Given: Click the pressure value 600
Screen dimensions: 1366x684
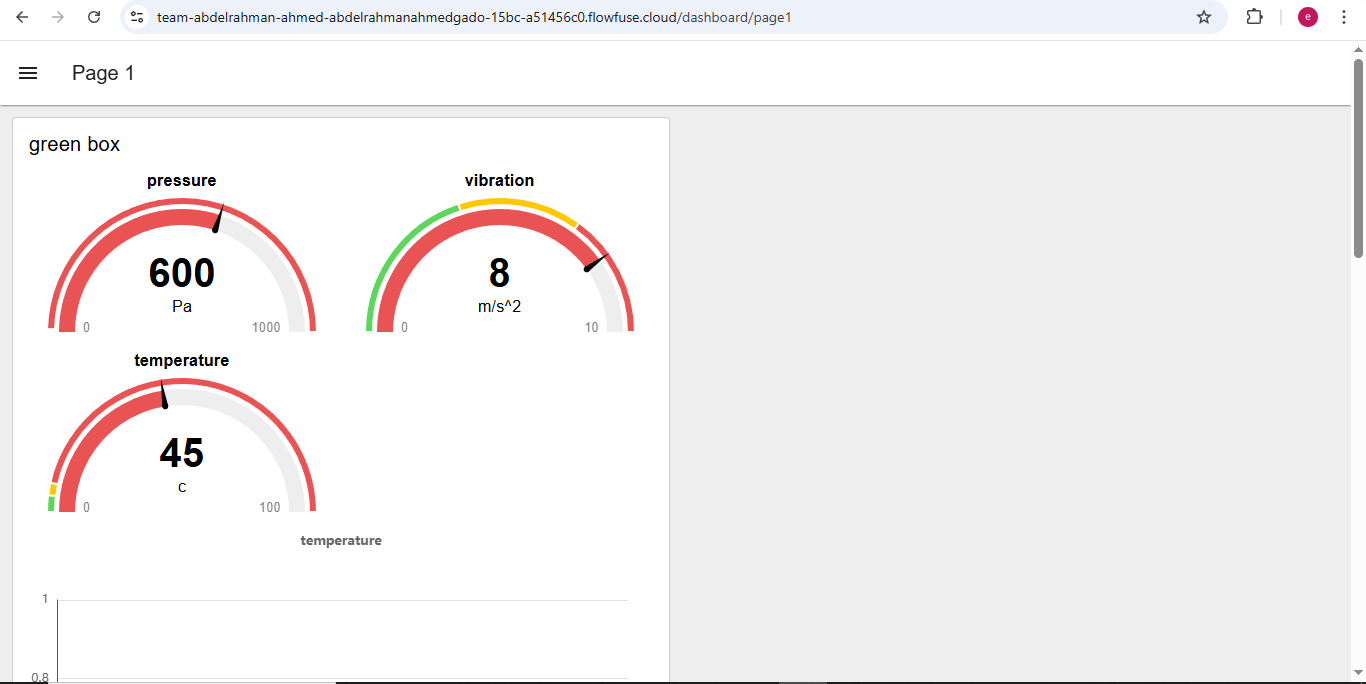Looking at the screenshot, I should pos(181,273).
